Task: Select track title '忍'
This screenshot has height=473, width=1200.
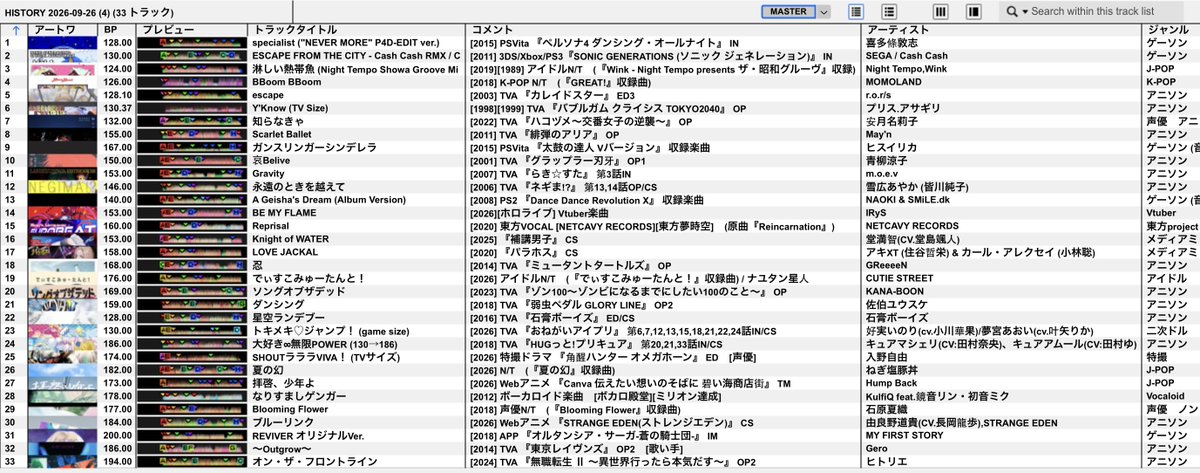Action: pos(258,265)
